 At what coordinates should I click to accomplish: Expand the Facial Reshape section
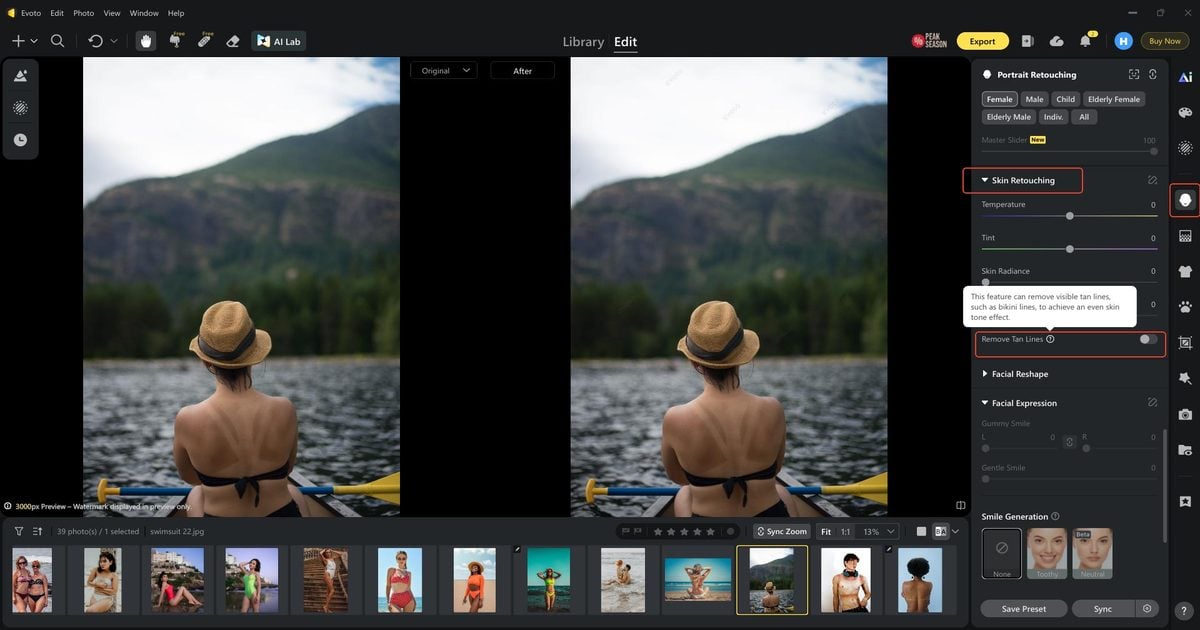pos(1019,374)
